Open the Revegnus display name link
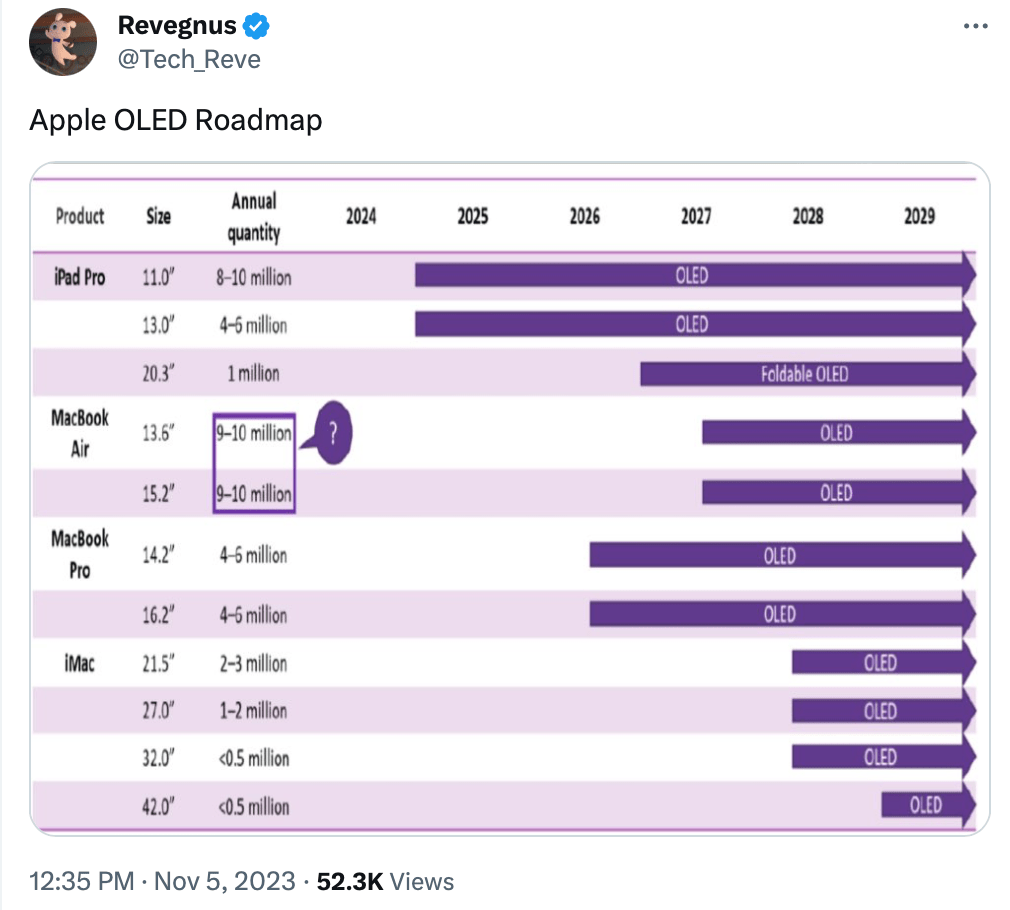This screenshot has width=1010, height=910. 177,26
